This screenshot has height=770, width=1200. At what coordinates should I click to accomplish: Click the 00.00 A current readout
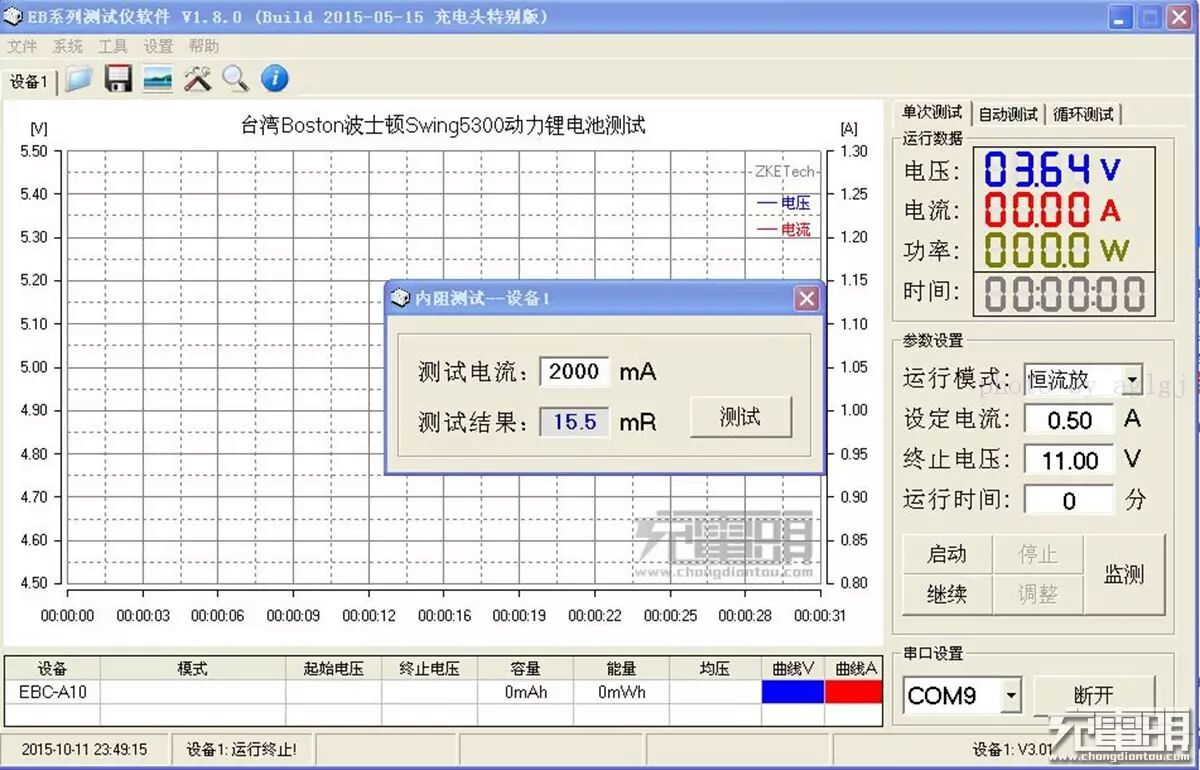pyautogui.click(x=1052, y=210)
